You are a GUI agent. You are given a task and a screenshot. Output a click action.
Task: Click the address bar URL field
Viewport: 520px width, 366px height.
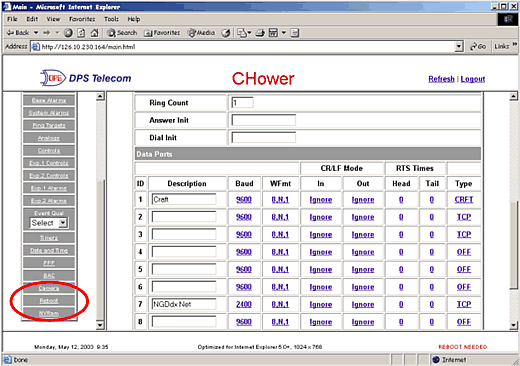point(247,47)
